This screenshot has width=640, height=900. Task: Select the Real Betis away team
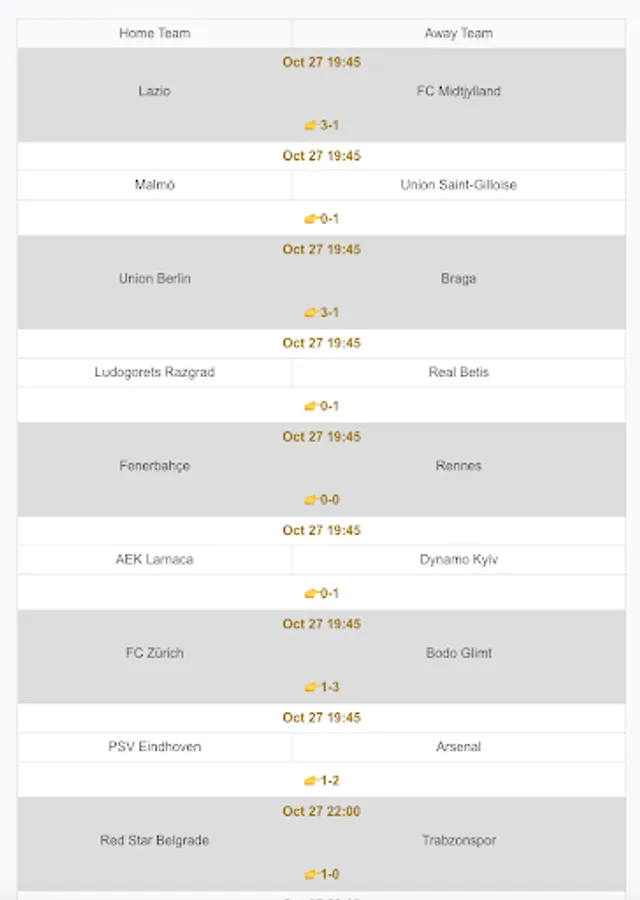459,372
